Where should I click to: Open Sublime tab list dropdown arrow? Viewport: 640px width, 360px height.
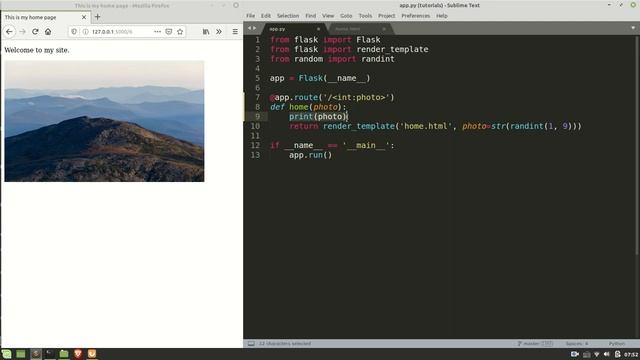633,28
